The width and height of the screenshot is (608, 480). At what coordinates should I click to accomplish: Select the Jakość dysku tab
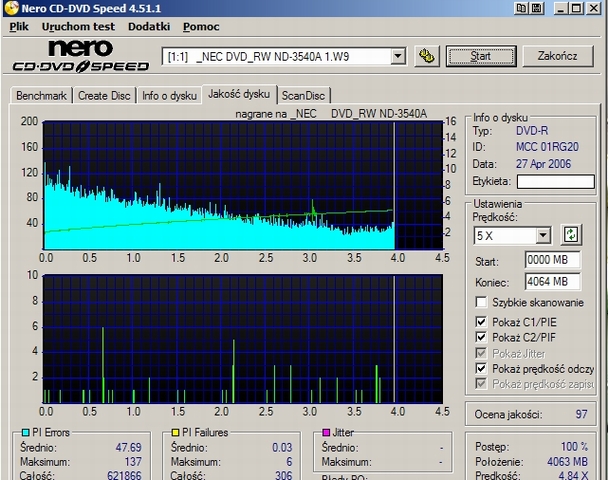tap(239, 94)
